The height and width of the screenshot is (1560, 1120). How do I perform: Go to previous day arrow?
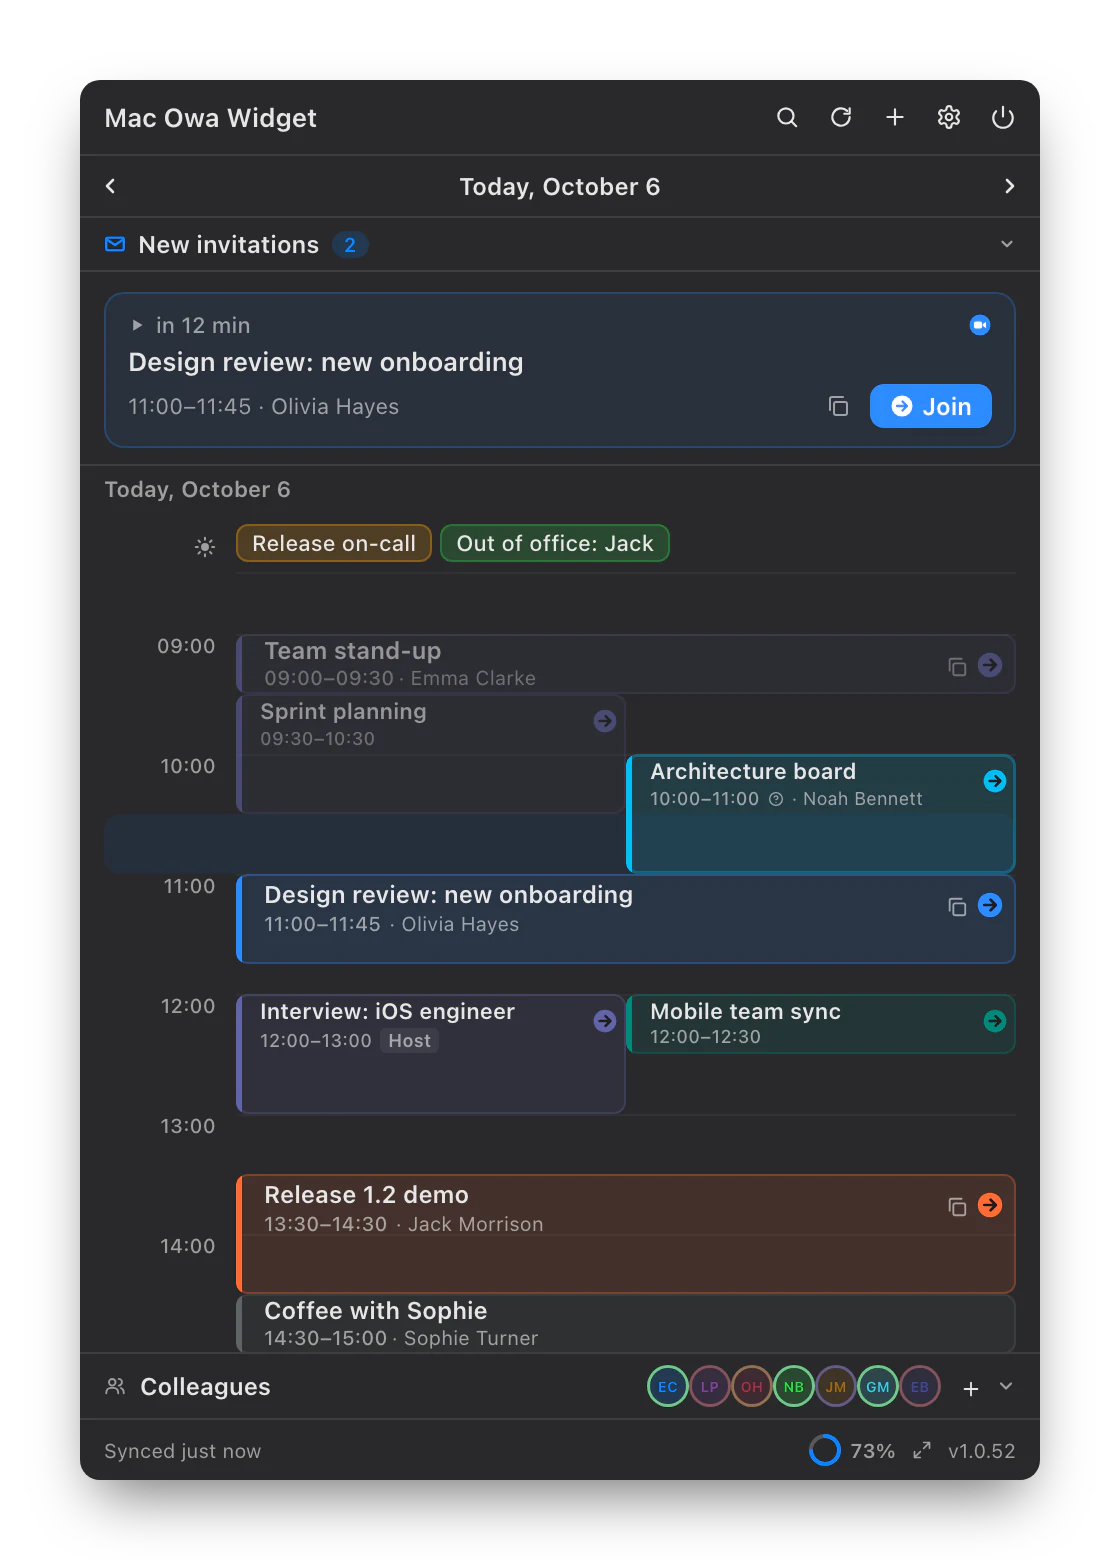pos(111,186)
